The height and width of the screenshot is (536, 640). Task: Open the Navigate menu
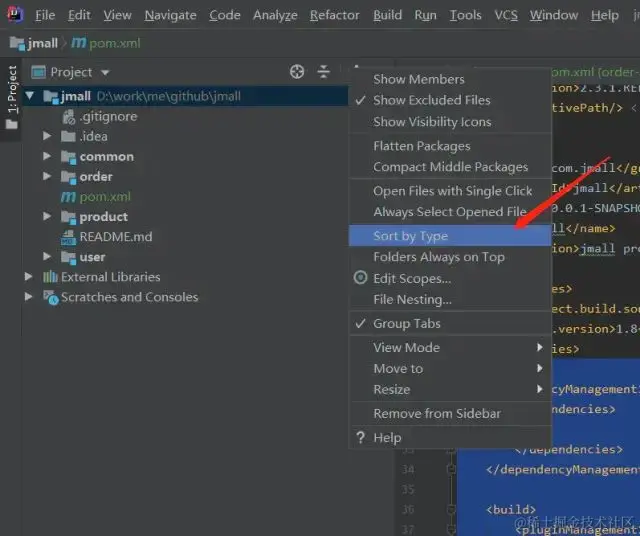coord(170,15)
